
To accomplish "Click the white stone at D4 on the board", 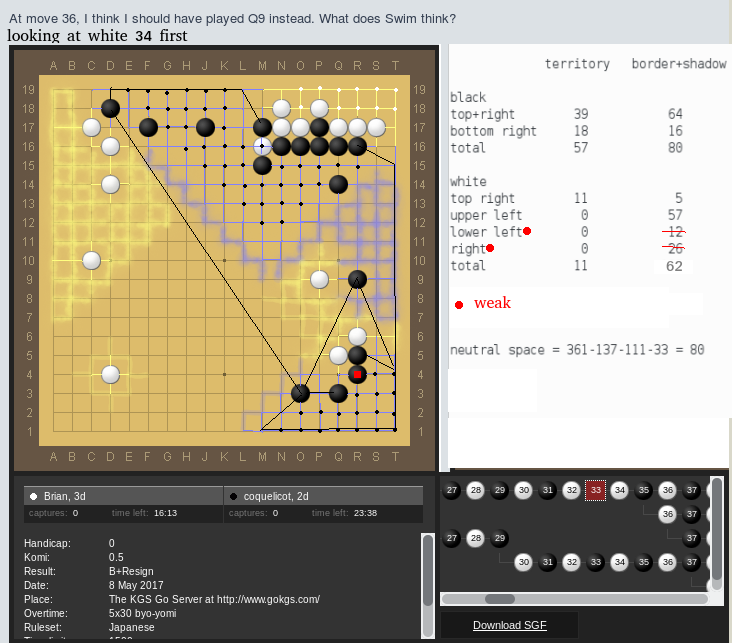I will [x=111, y=374].
